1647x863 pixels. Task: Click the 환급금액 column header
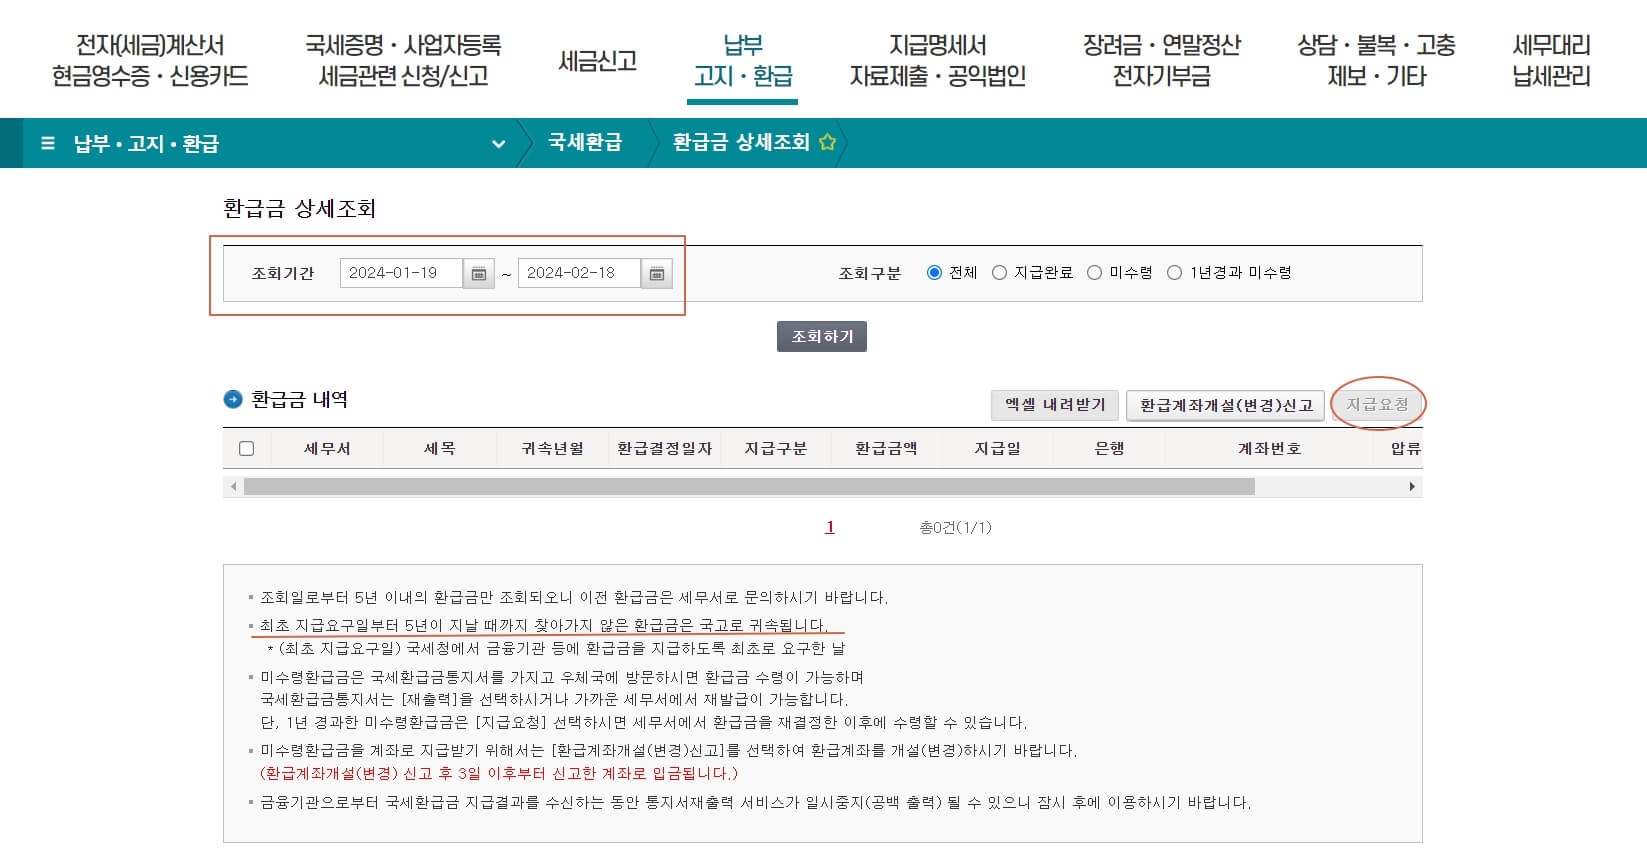coord(887,449)
